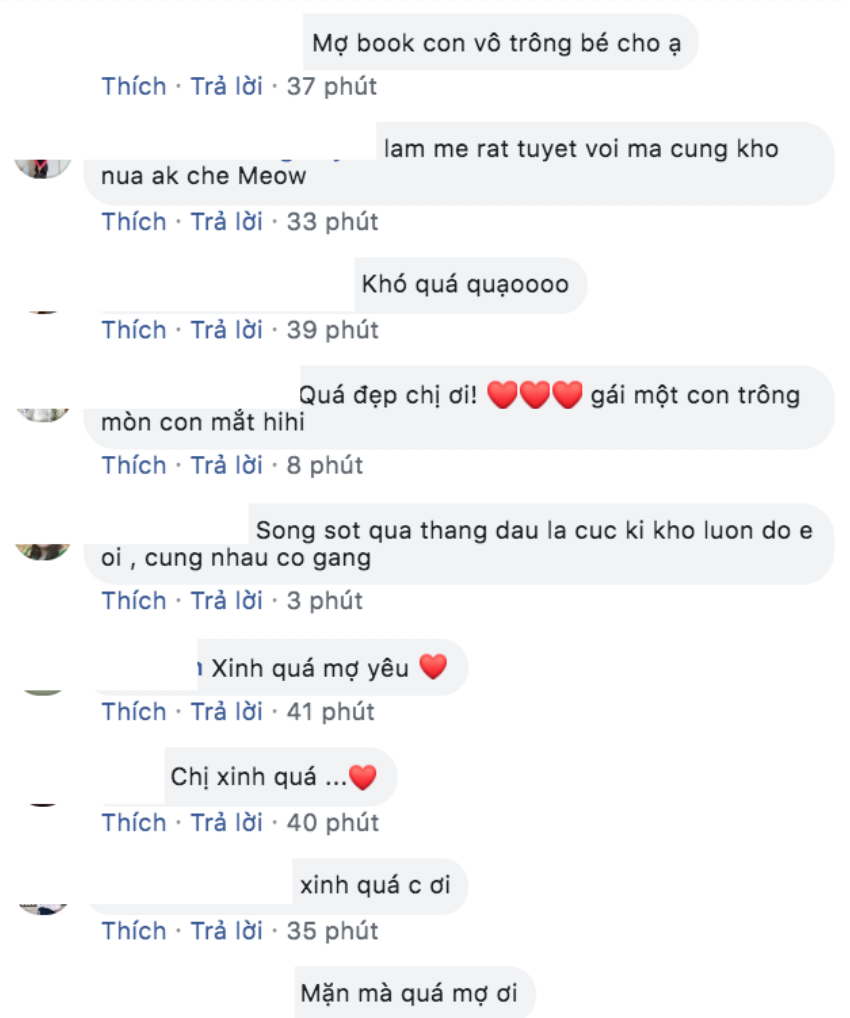The image size is (850, 1018).
Task: Click Trả lời under 'Mợ book con' comment
Action: click(x=226, y=87)
